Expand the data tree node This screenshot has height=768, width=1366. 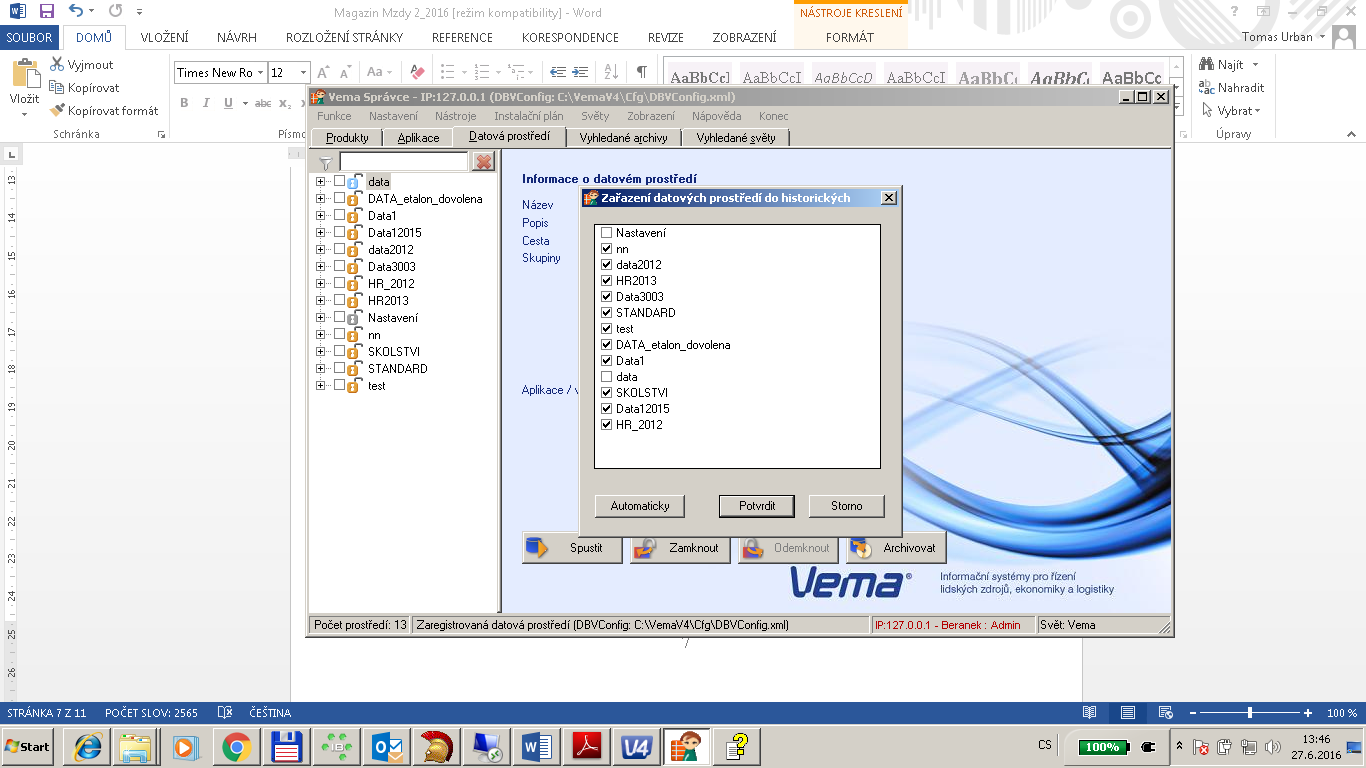(321, 181)
